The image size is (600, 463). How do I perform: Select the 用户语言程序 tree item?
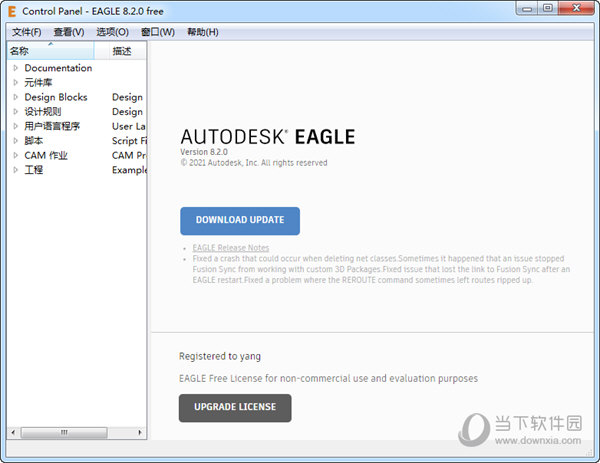pyautogui.click(x=52, y=126)
